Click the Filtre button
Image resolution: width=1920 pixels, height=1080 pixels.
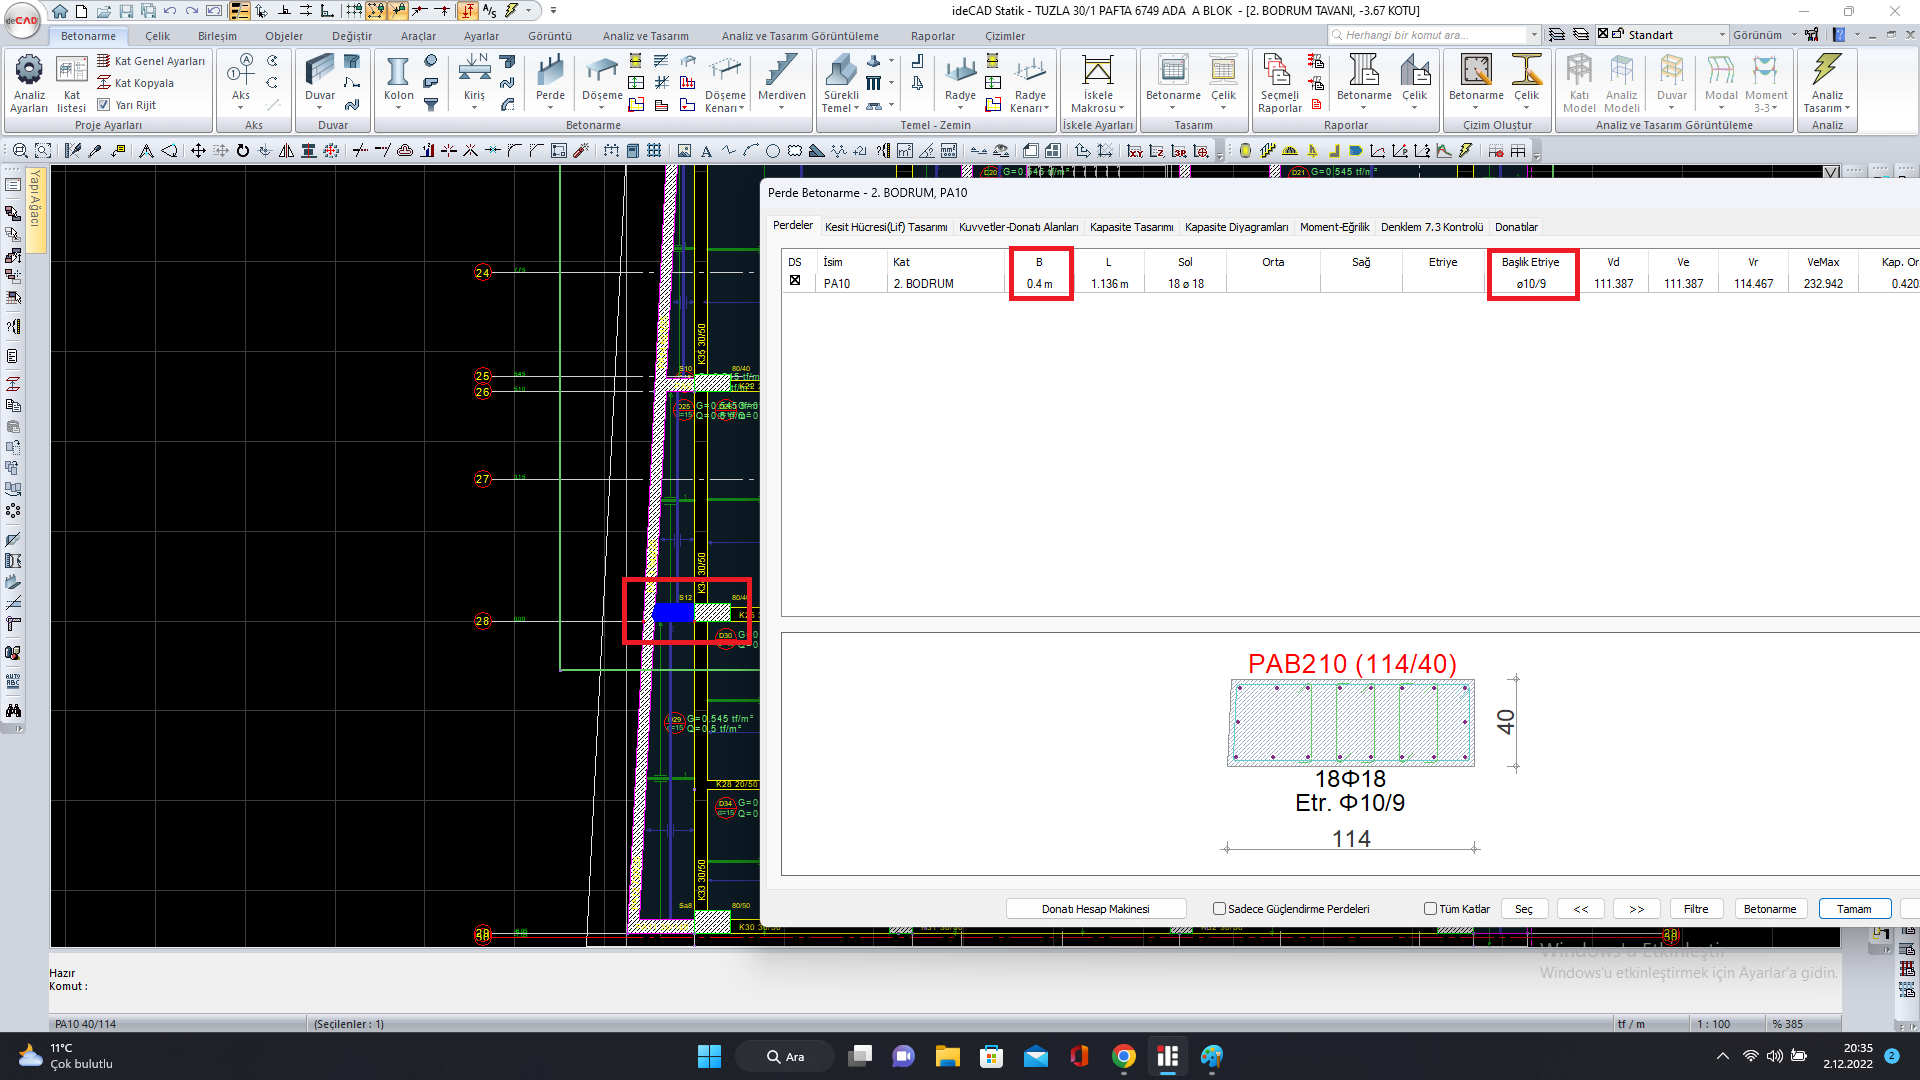pyautogui.click(x=1695, y=909)
